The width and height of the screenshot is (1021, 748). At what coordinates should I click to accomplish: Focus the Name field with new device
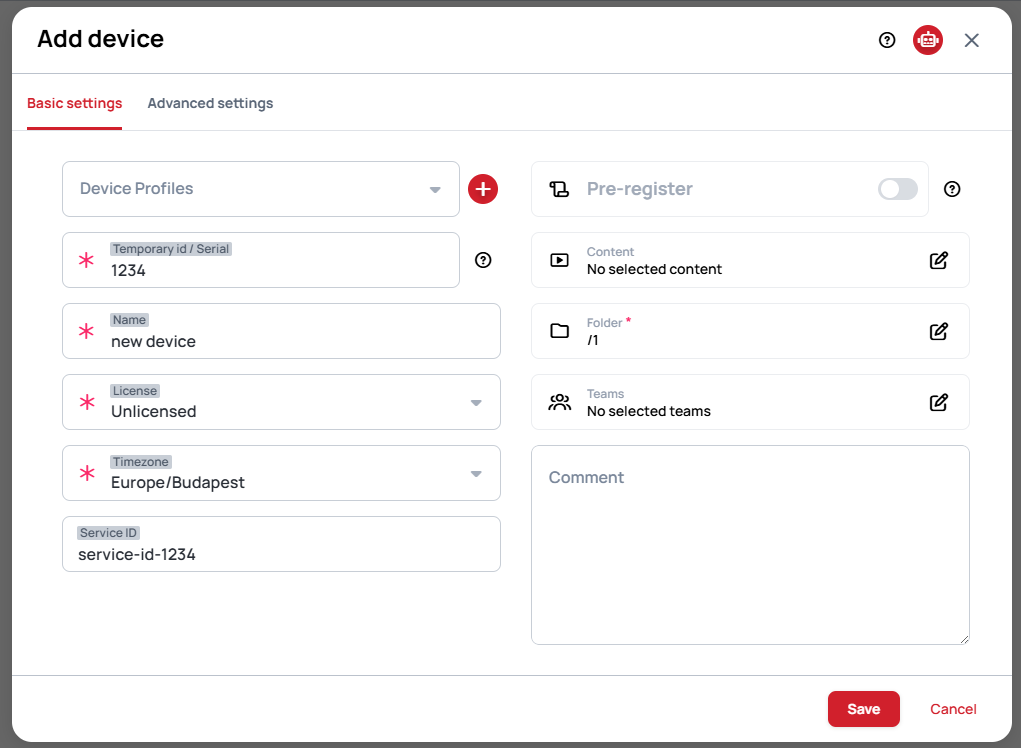[x=281, y=331]
